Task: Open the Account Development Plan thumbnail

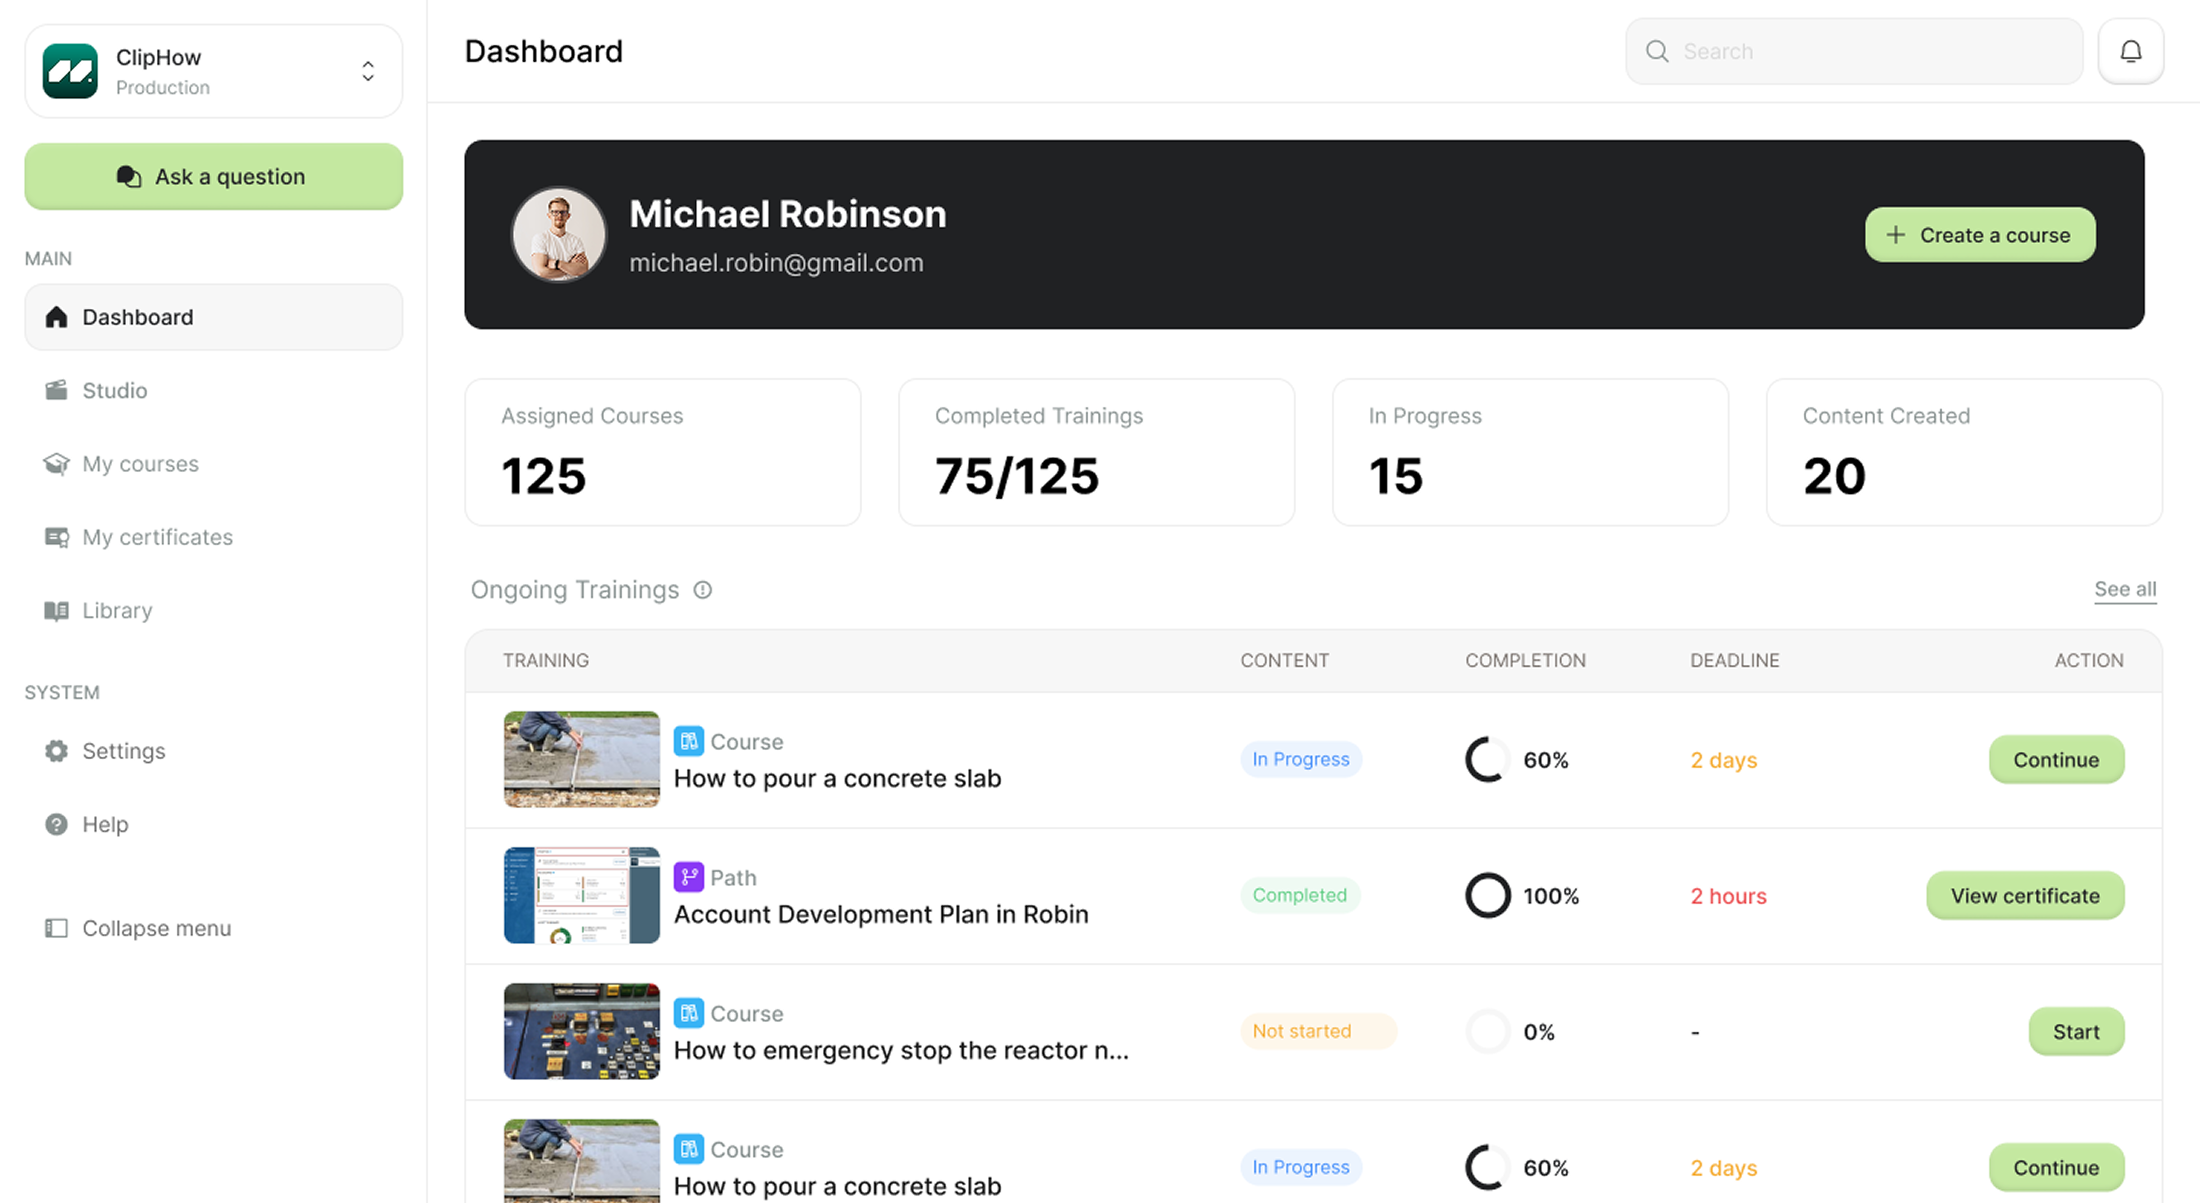Action: (582, 895)
